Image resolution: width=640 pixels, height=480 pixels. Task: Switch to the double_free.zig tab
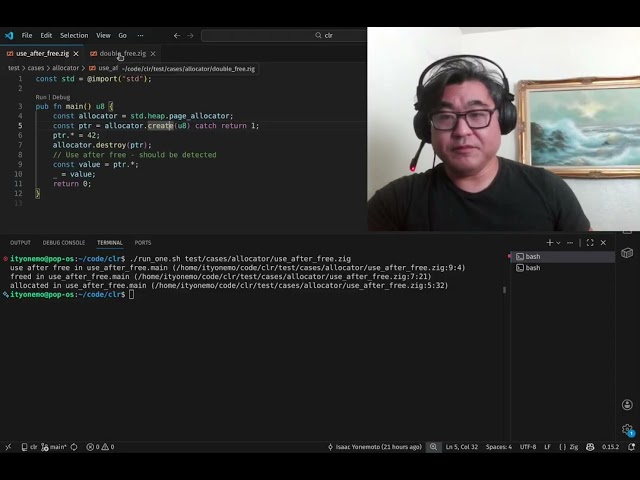click(122, 53)
